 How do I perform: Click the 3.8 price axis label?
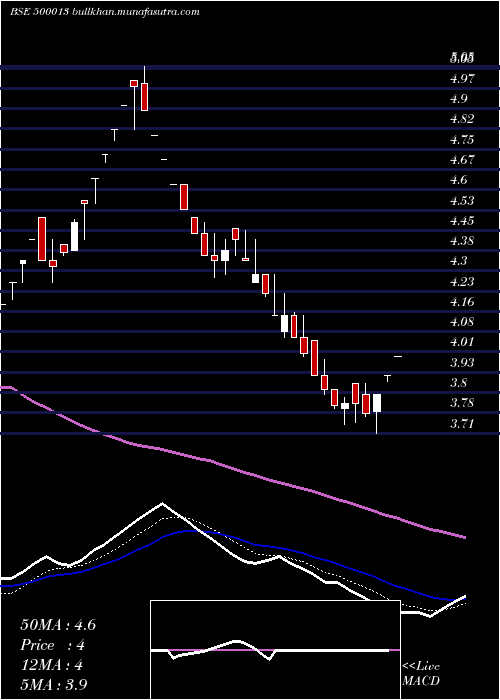459,383
